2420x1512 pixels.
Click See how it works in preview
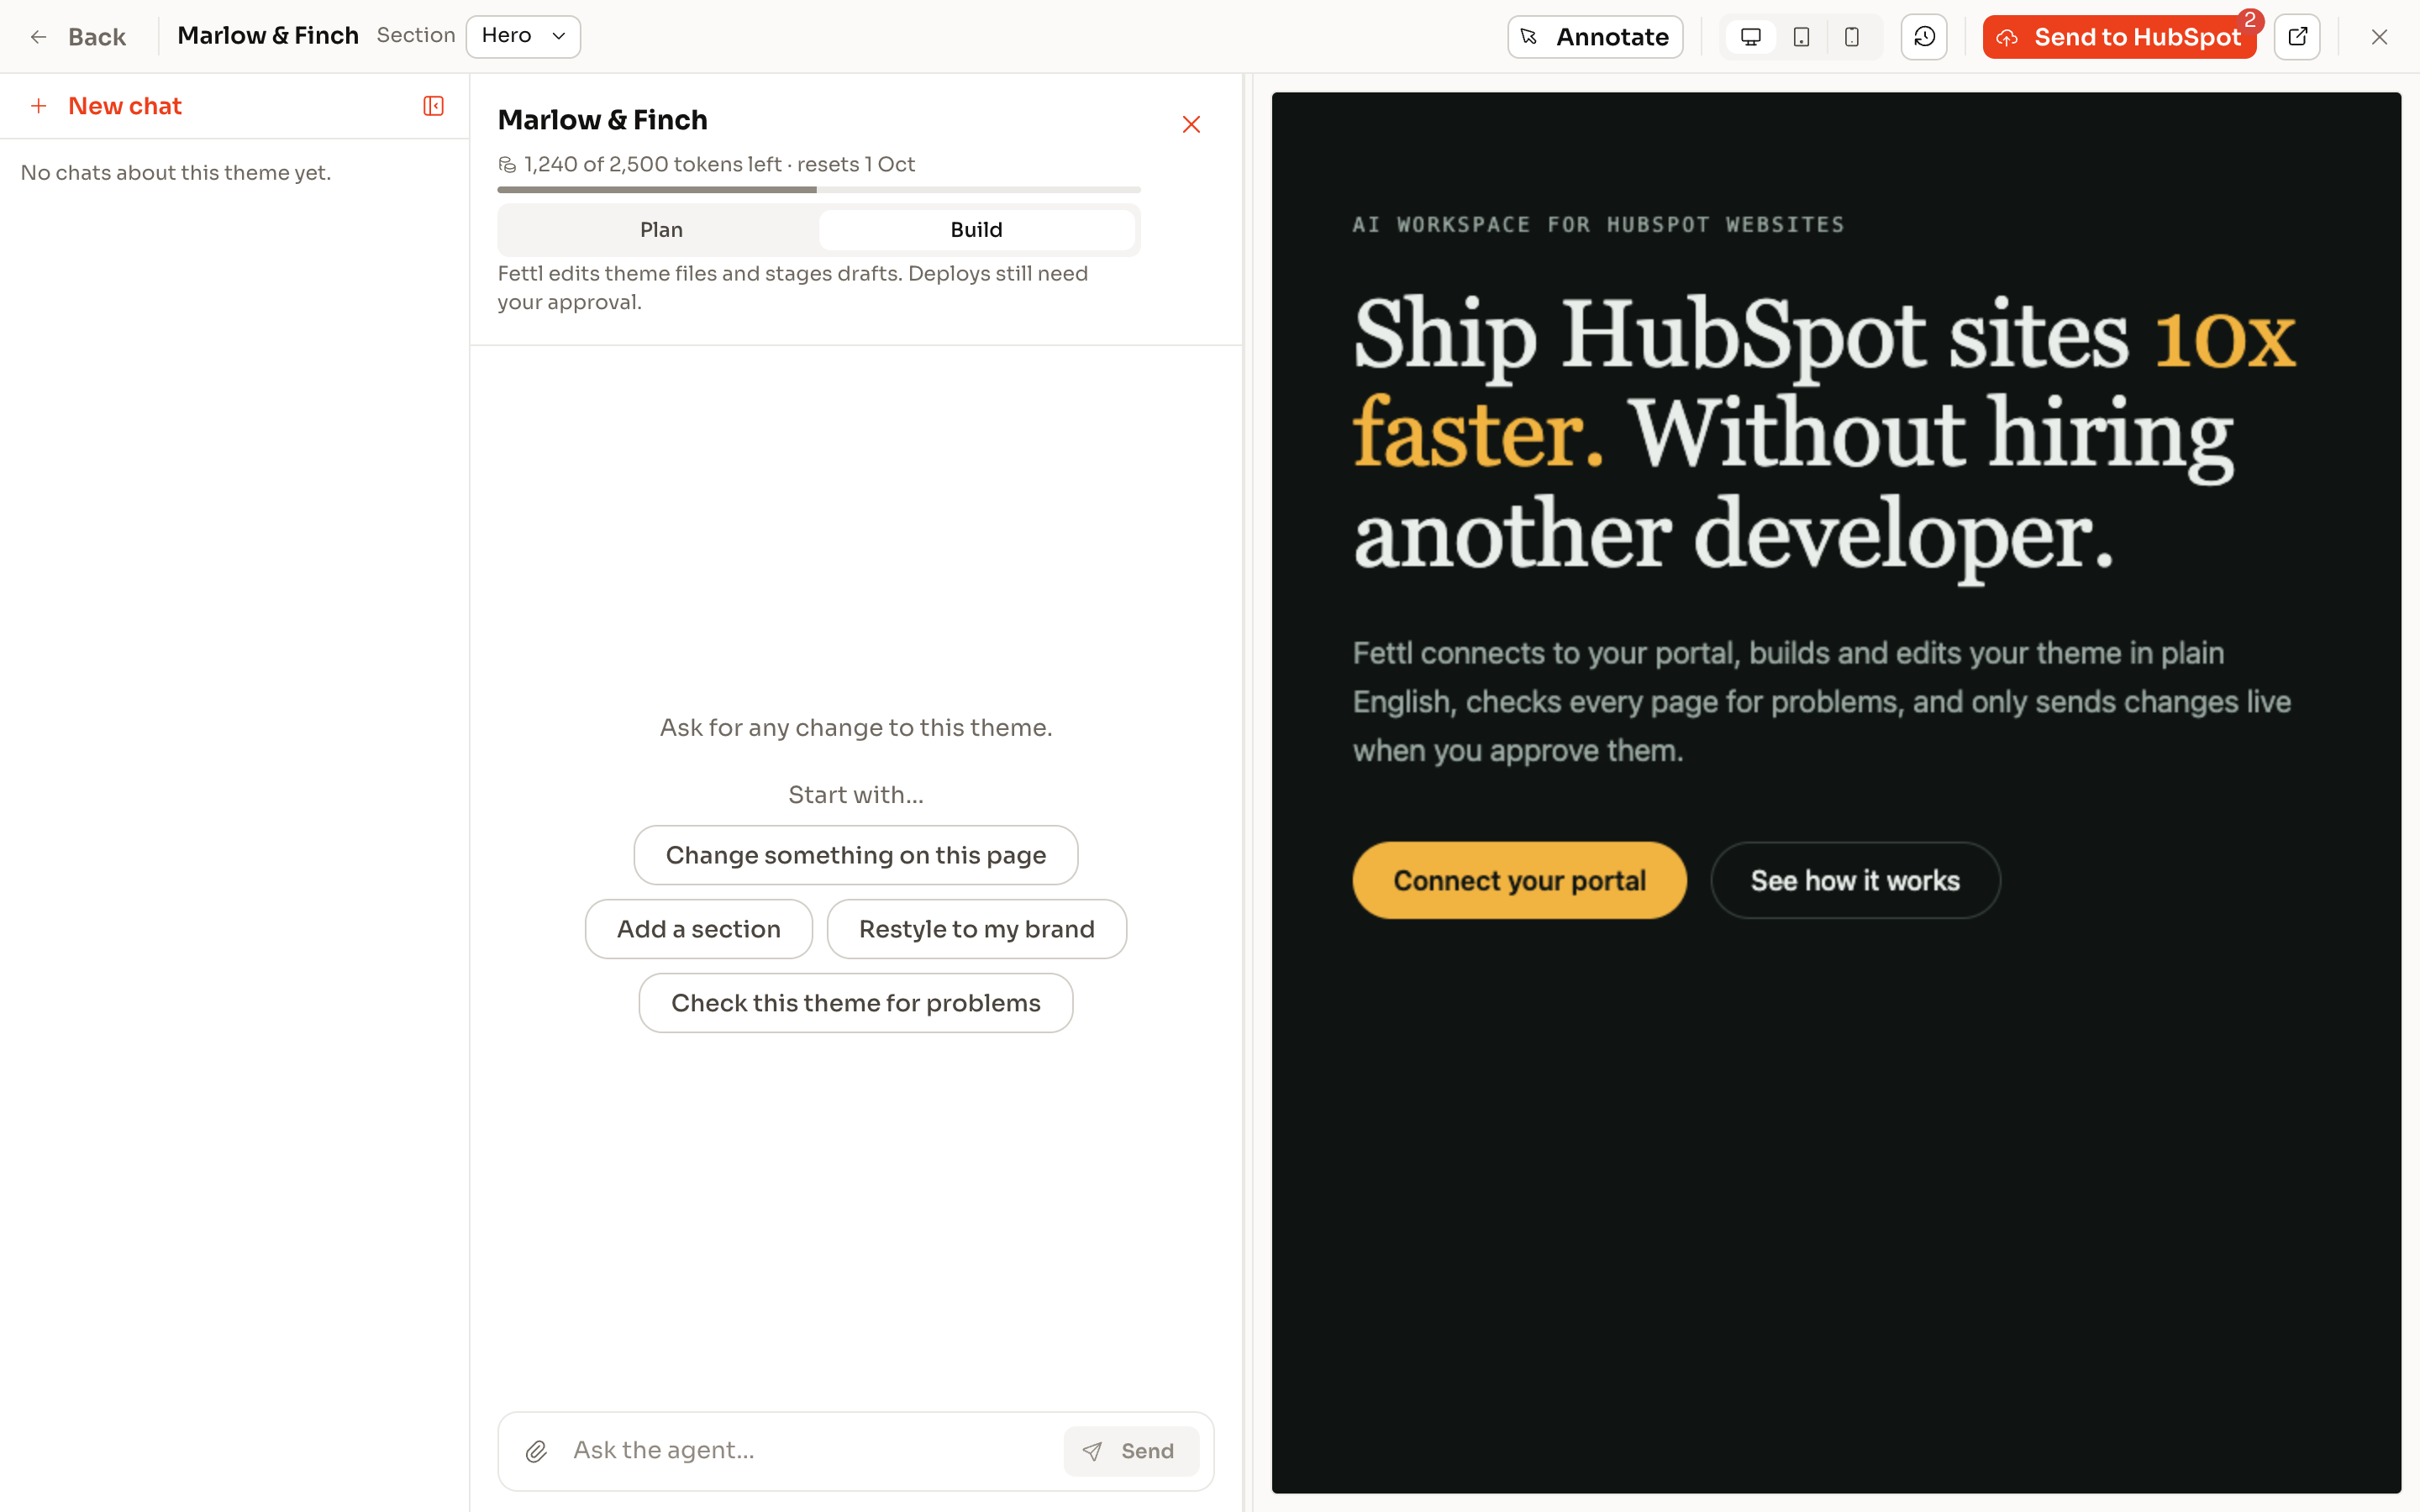coord(1855,880)
